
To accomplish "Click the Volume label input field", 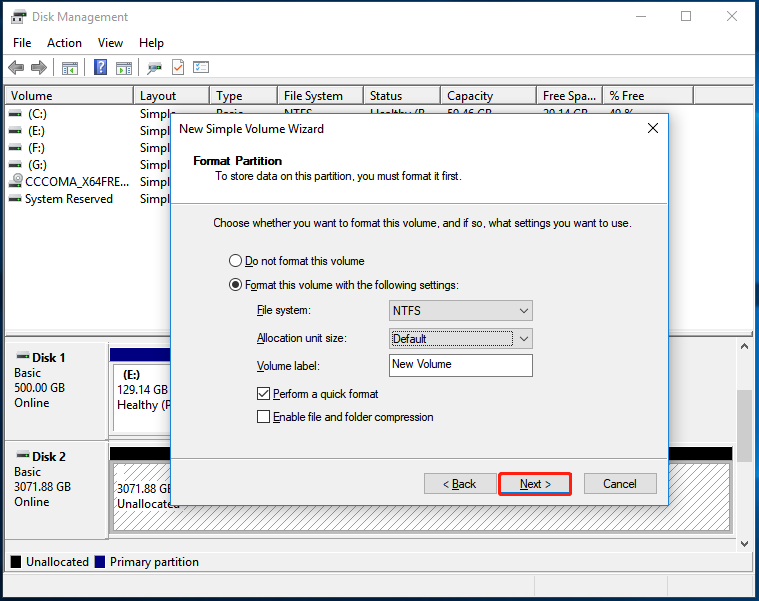I will point(460,365).
